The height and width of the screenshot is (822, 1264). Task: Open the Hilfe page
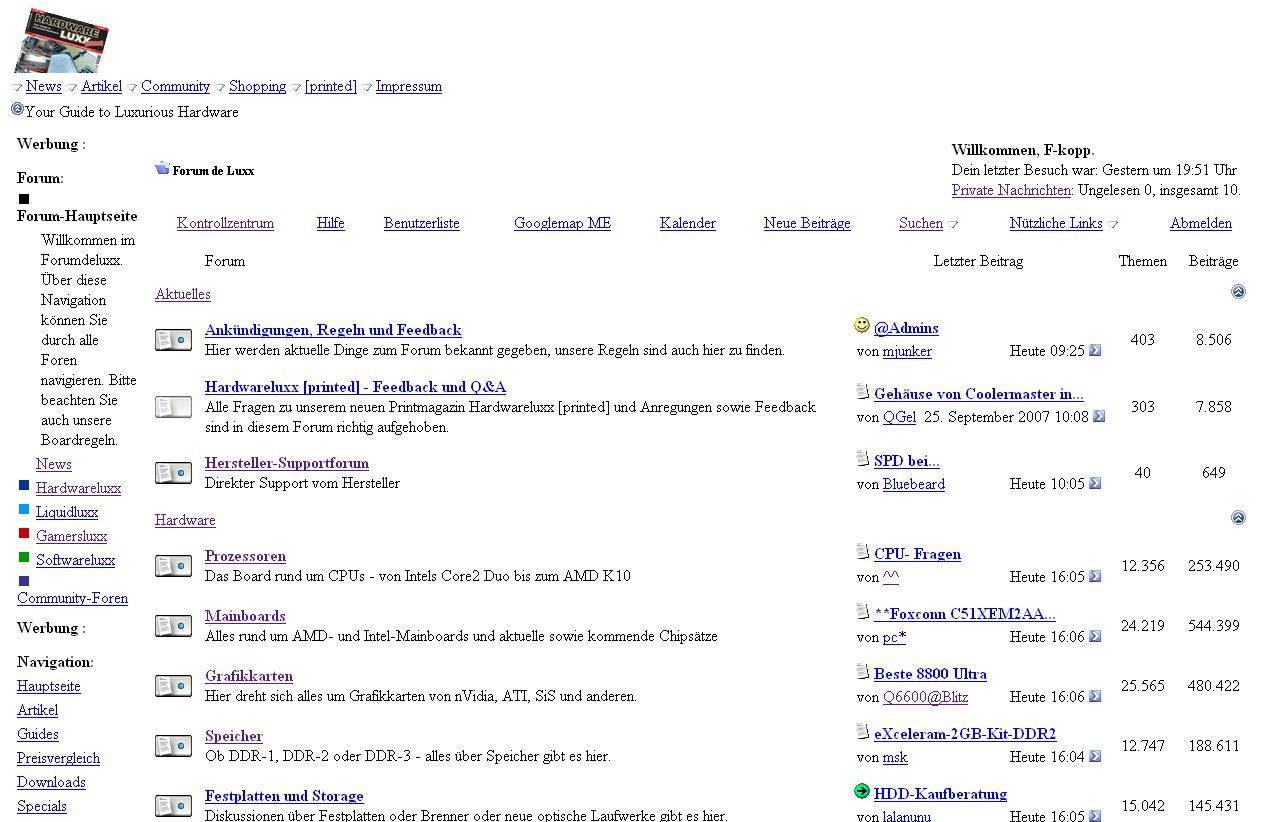pos(331,223)
